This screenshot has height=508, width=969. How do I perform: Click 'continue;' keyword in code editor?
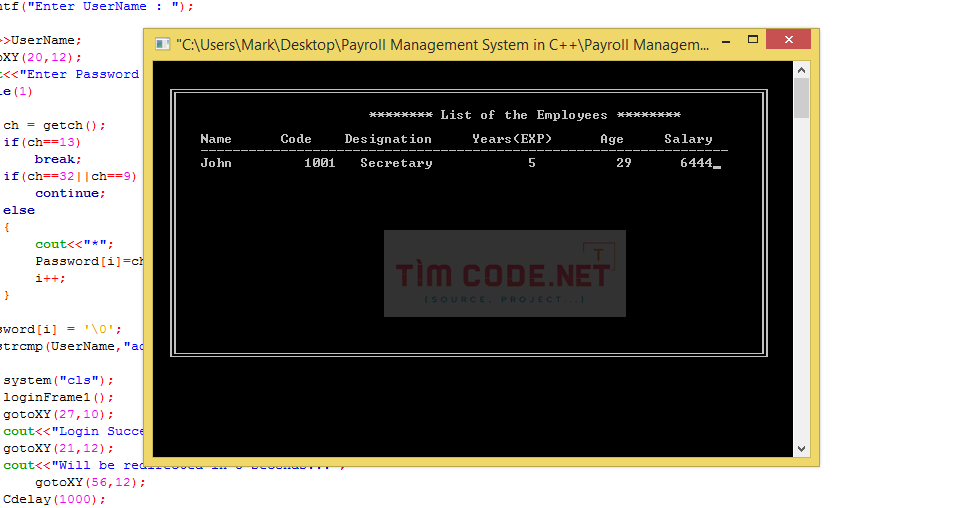[70, 193]
